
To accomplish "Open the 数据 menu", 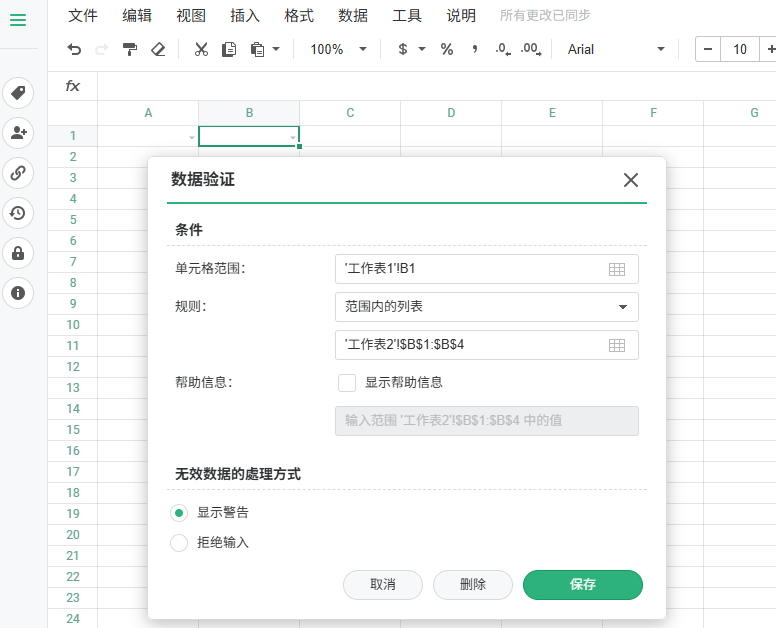I will (x=352, y=15).
